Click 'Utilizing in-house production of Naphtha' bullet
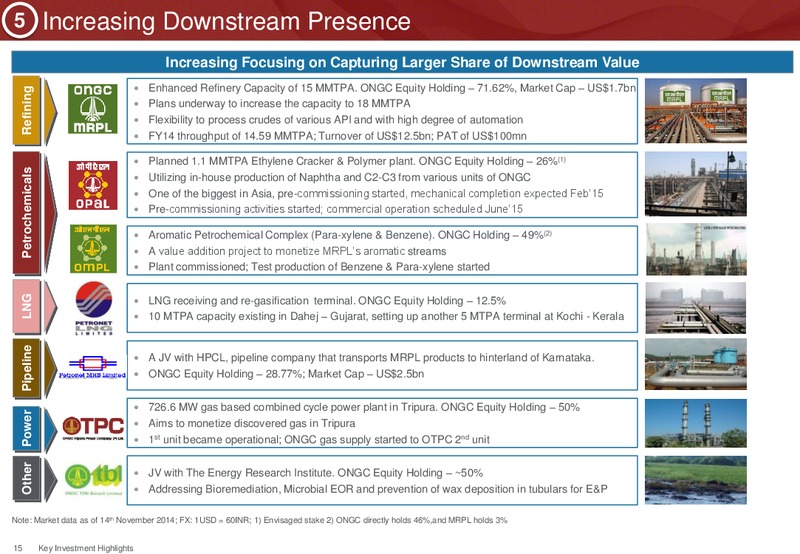 [339, 178]
